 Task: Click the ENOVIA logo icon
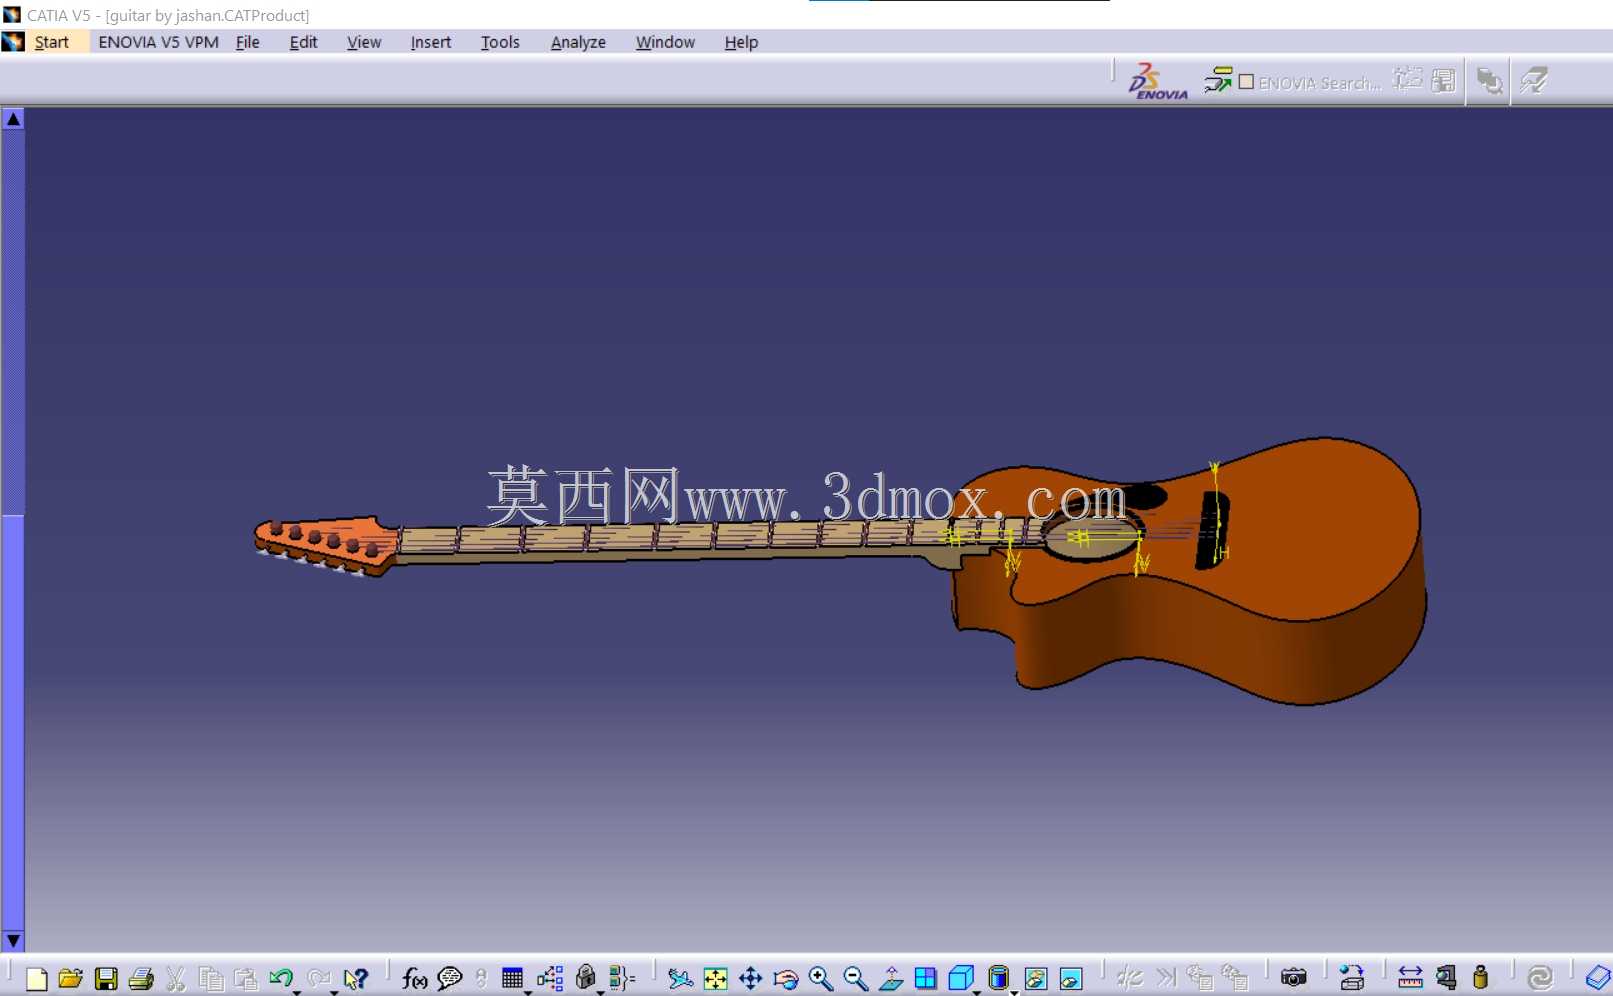pos(1158,82)
